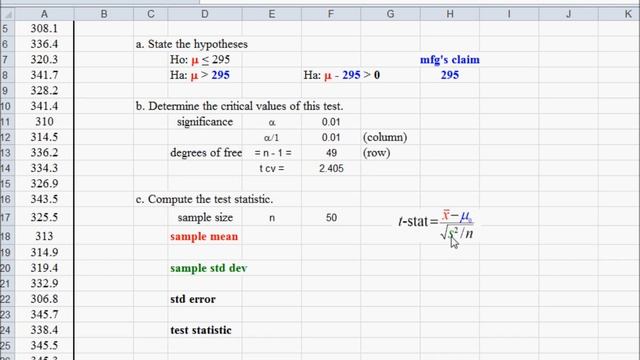Select column B header
This screenshot has height=360, width=640.
[x=104, y=14]
